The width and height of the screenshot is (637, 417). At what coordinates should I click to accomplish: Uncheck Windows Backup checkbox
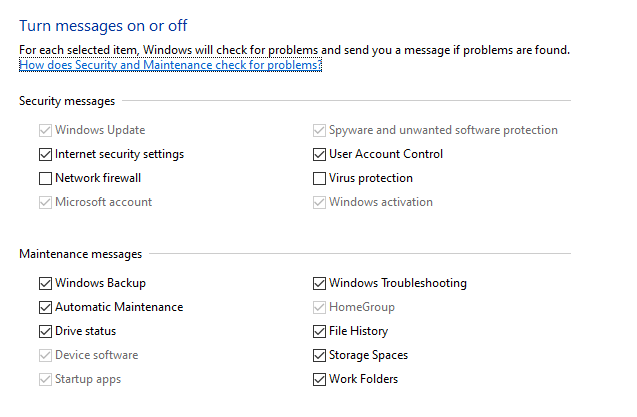[46, 283]
